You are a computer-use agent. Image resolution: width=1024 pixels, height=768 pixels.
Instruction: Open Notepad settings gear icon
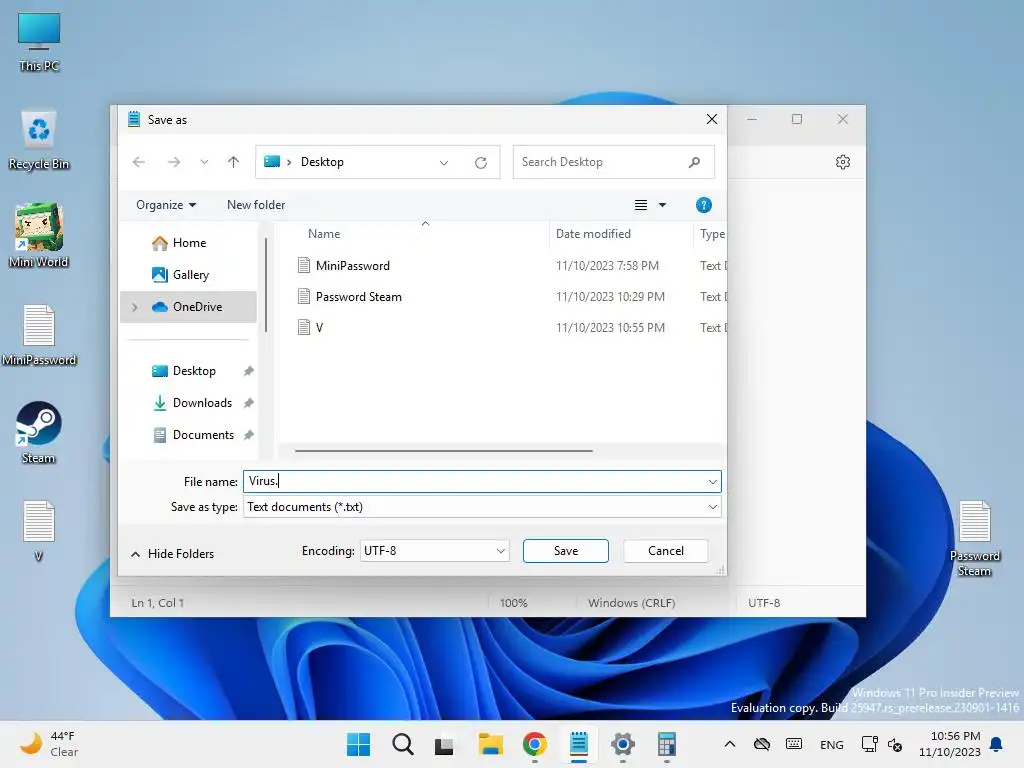(842, 162)
